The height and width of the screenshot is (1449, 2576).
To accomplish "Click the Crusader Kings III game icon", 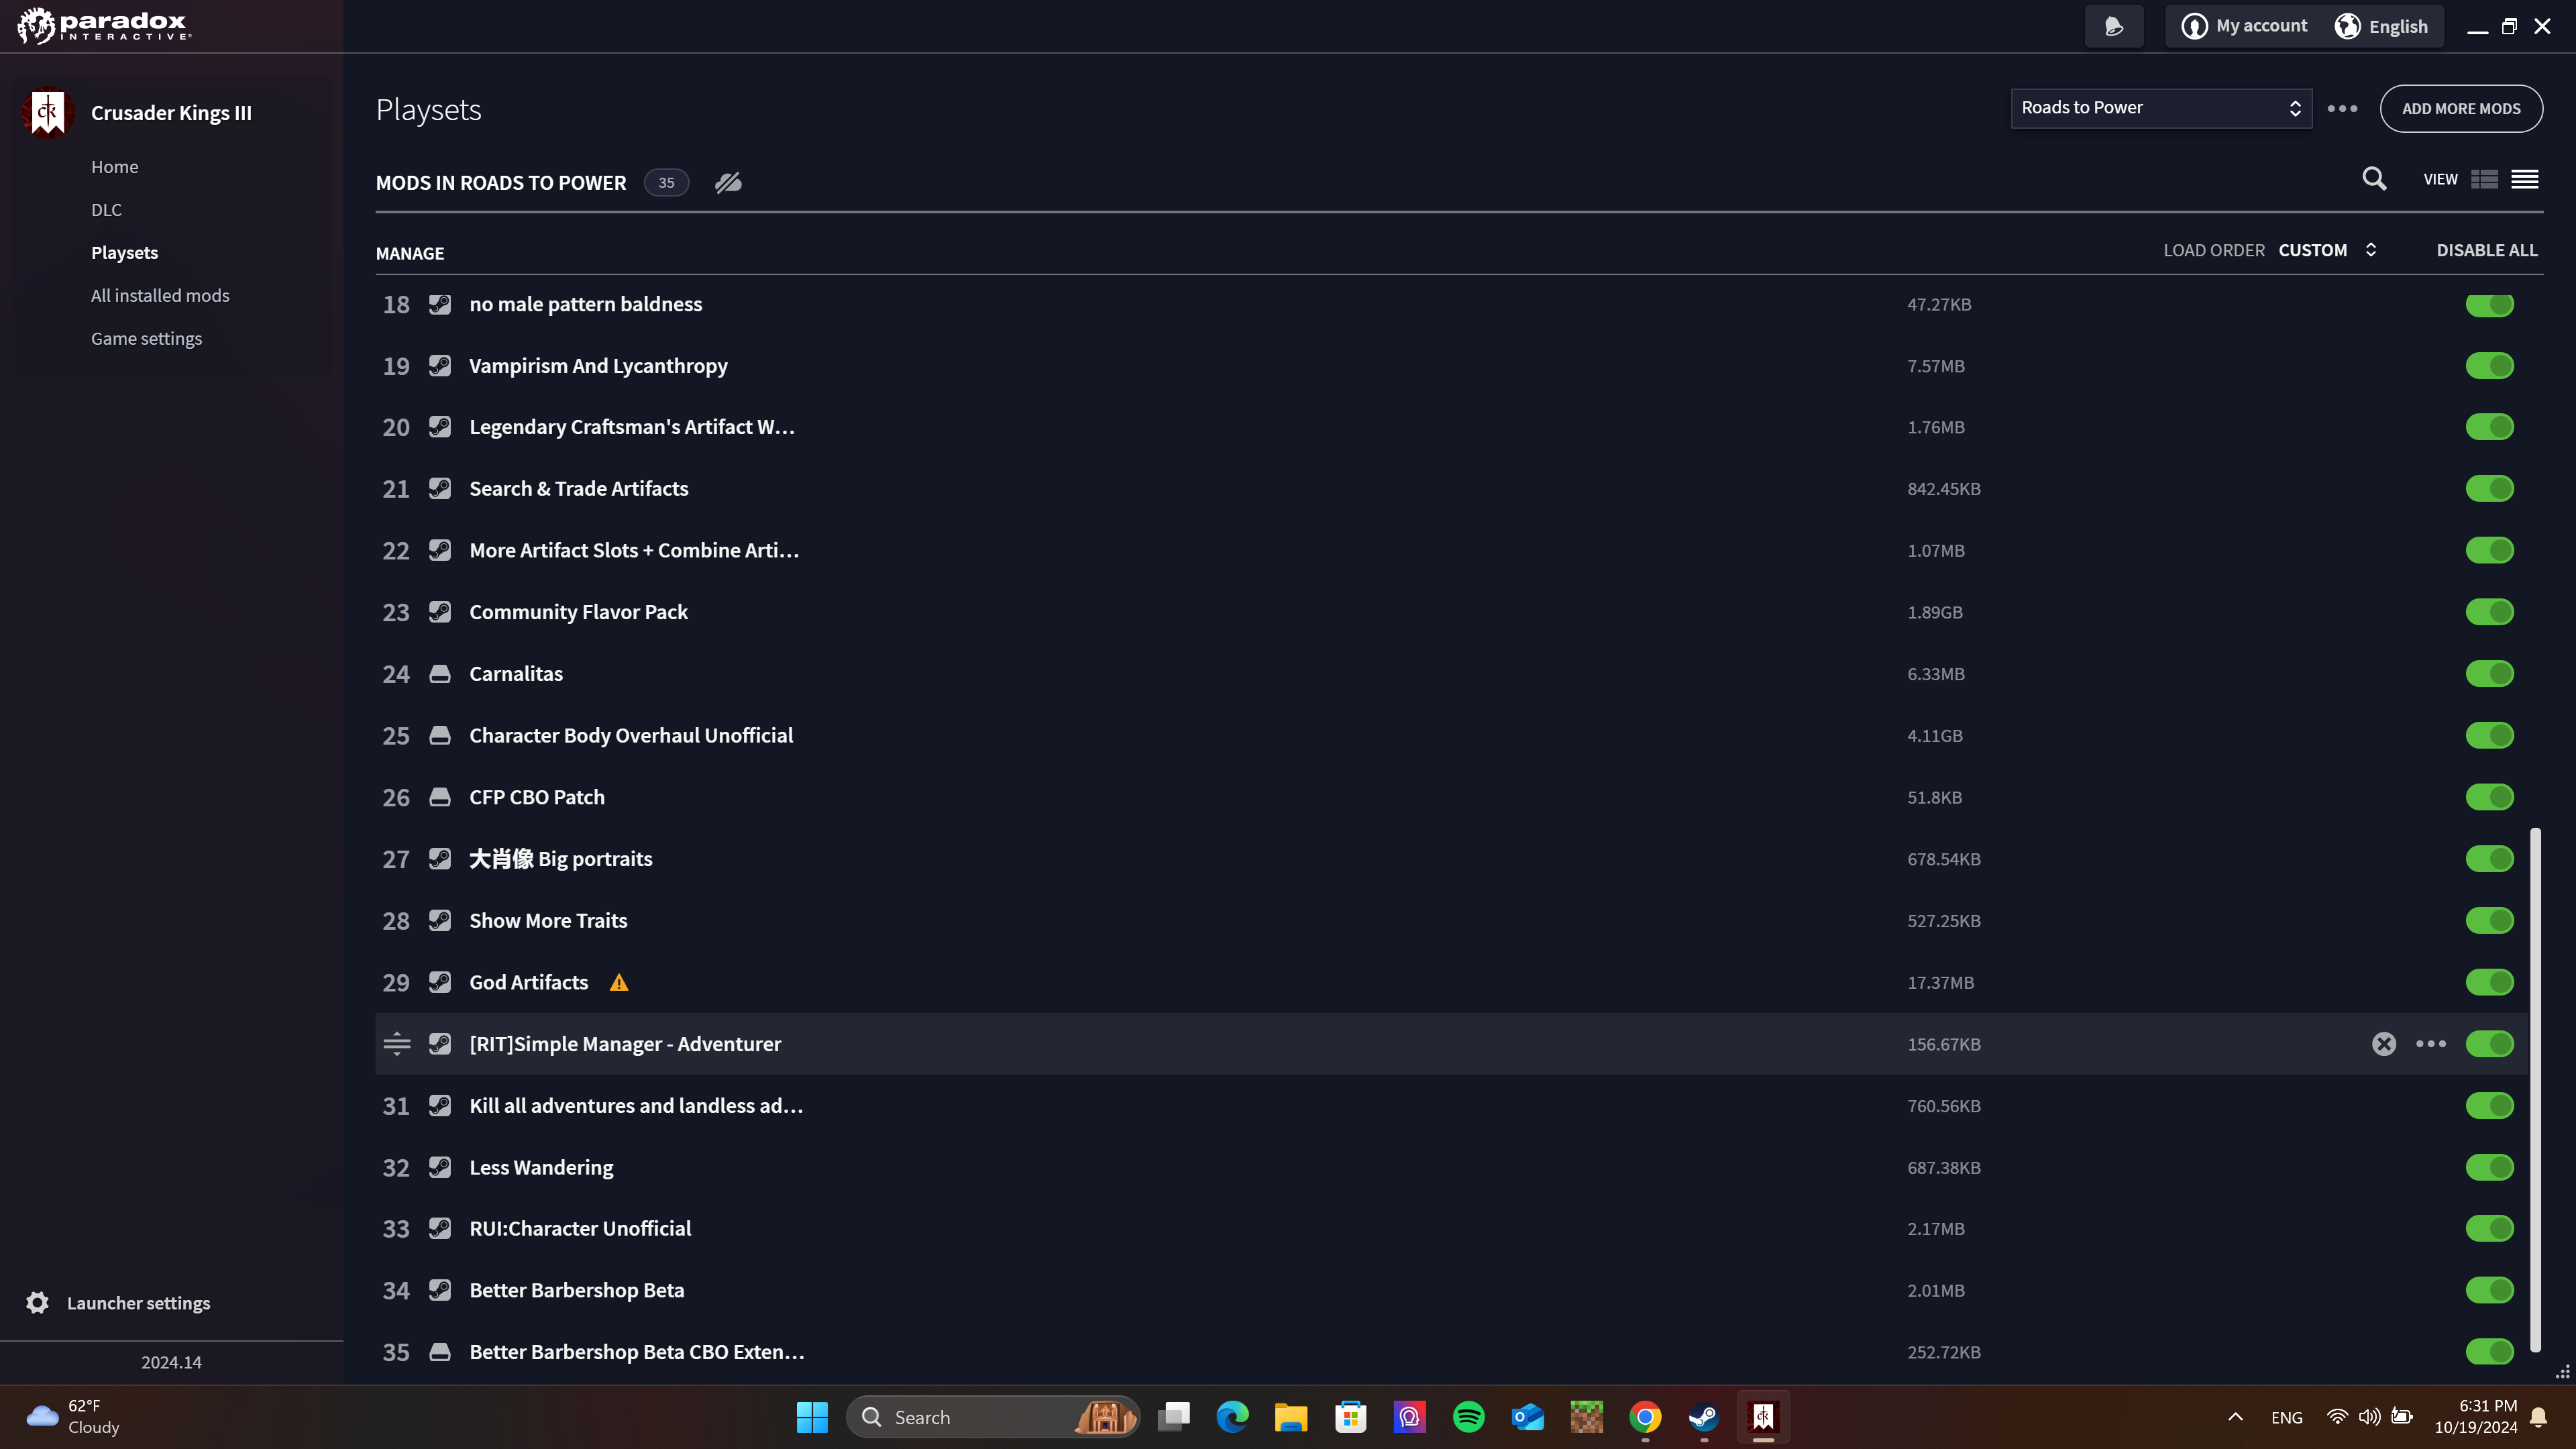I will [47, 113].
